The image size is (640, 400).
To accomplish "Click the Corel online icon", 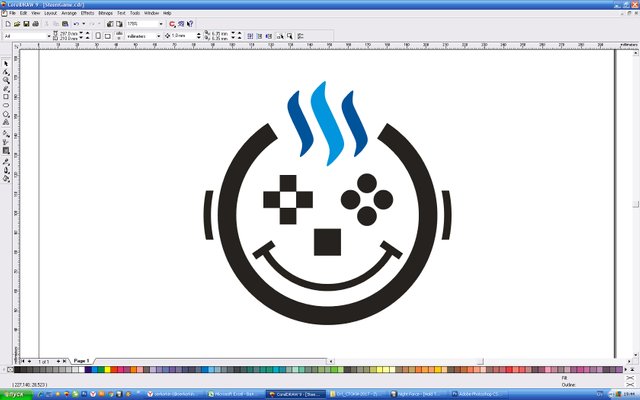I will point(181,24).
